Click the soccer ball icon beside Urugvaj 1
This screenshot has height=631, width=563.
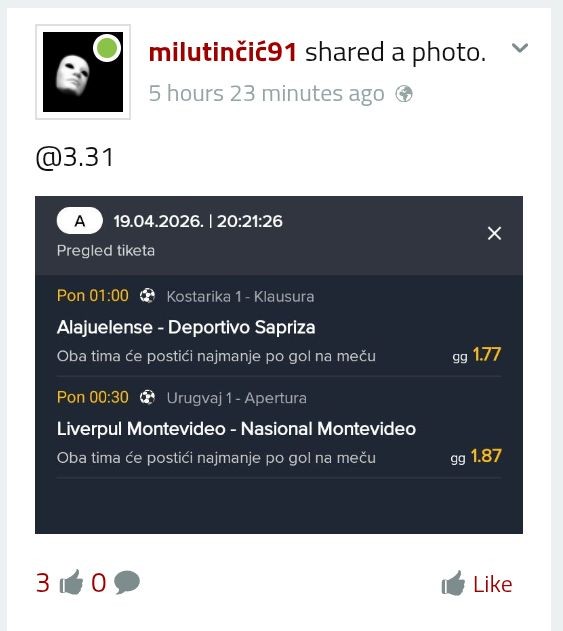click(x=147, y=398)
